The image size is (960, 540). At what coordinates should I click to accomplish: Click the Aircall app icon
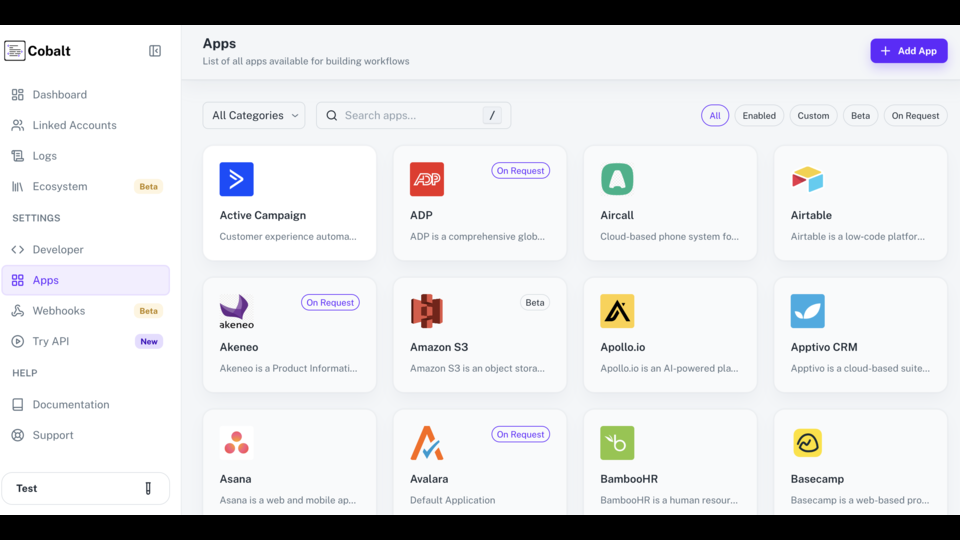617,179
